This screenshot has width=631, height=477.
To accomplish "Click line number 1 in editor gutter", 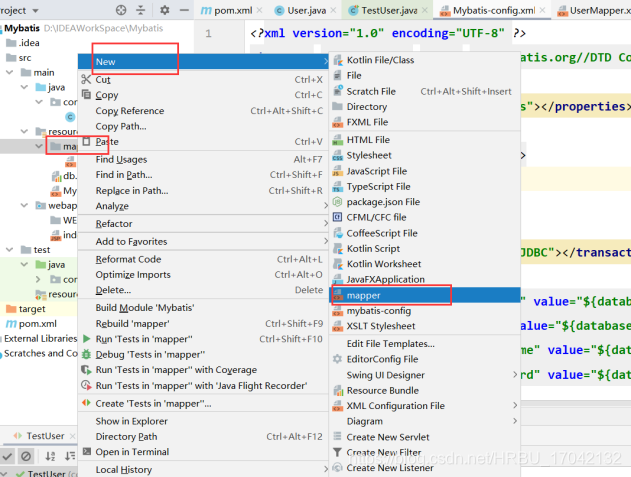I will point(208,33).
